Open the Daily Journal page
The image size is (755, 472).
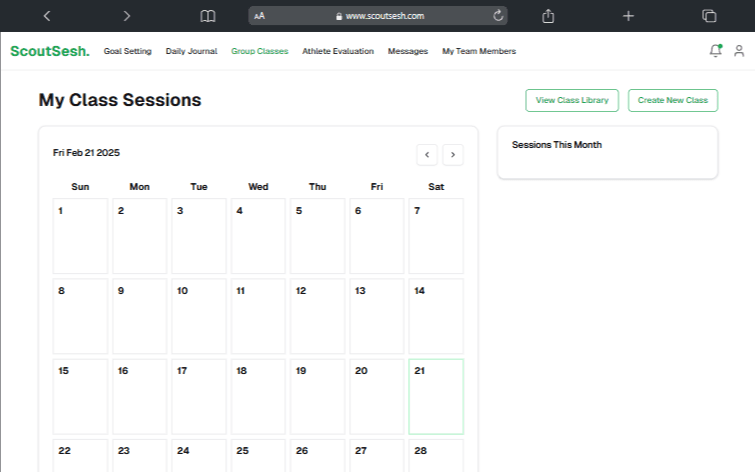point(191,51)
